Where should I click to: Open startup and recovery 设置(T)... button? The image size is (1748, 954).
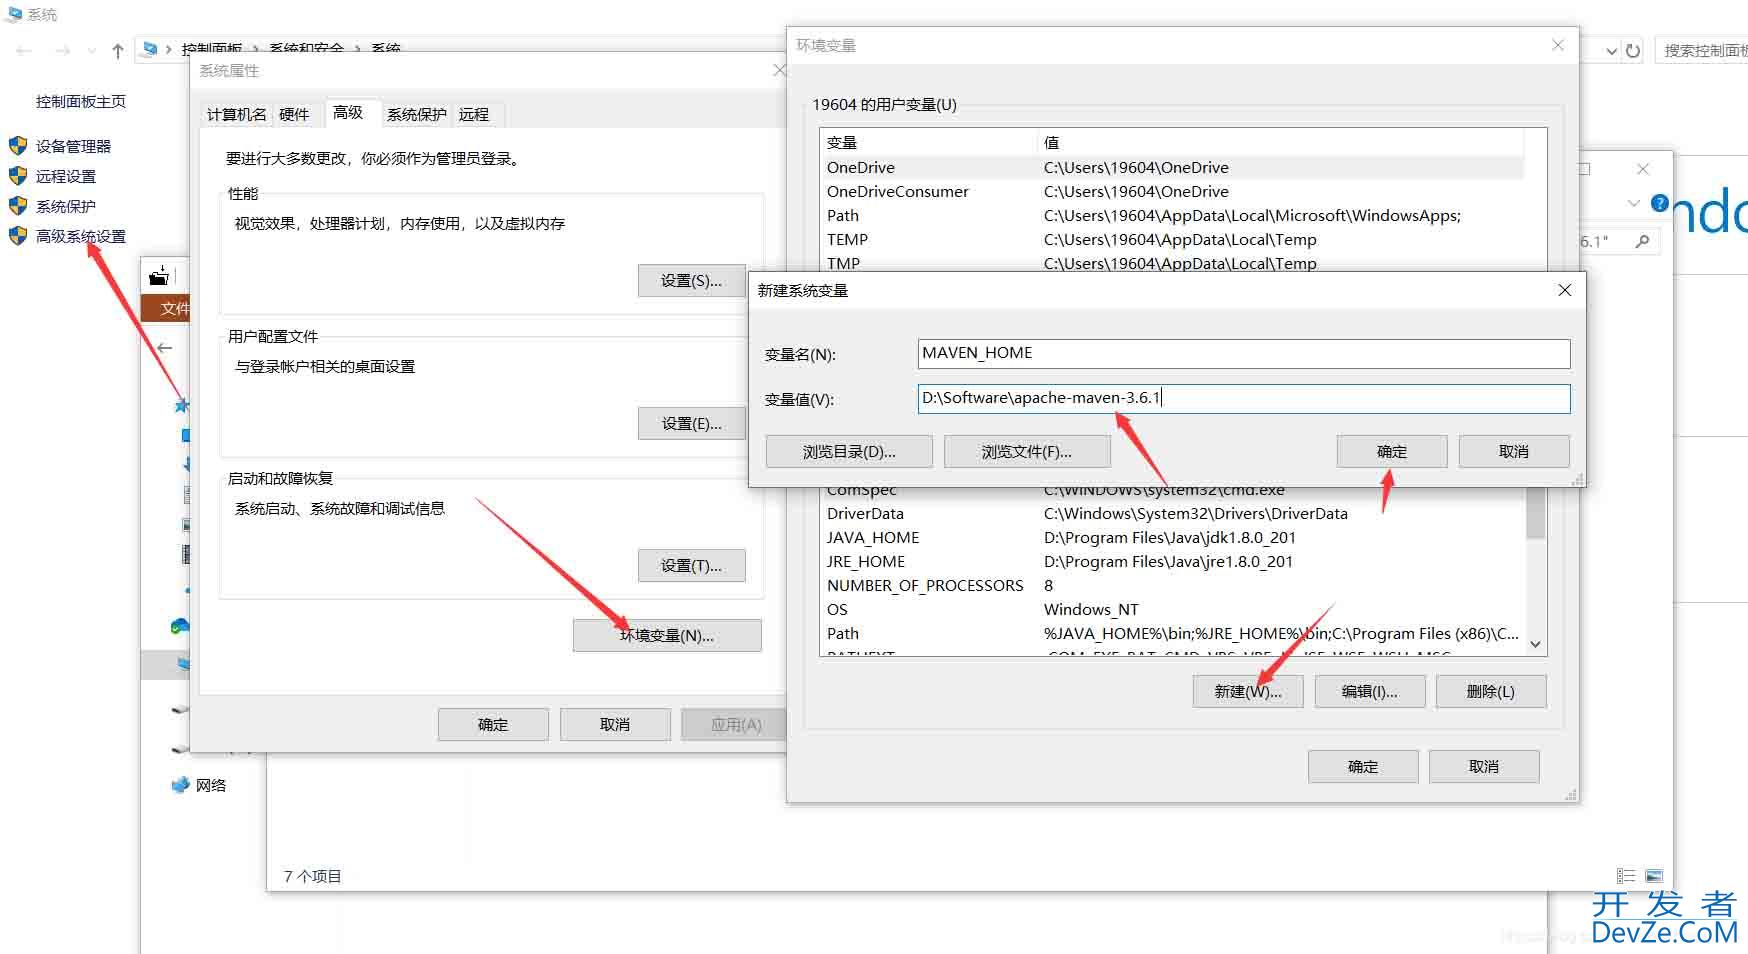[x=692, y=566]
